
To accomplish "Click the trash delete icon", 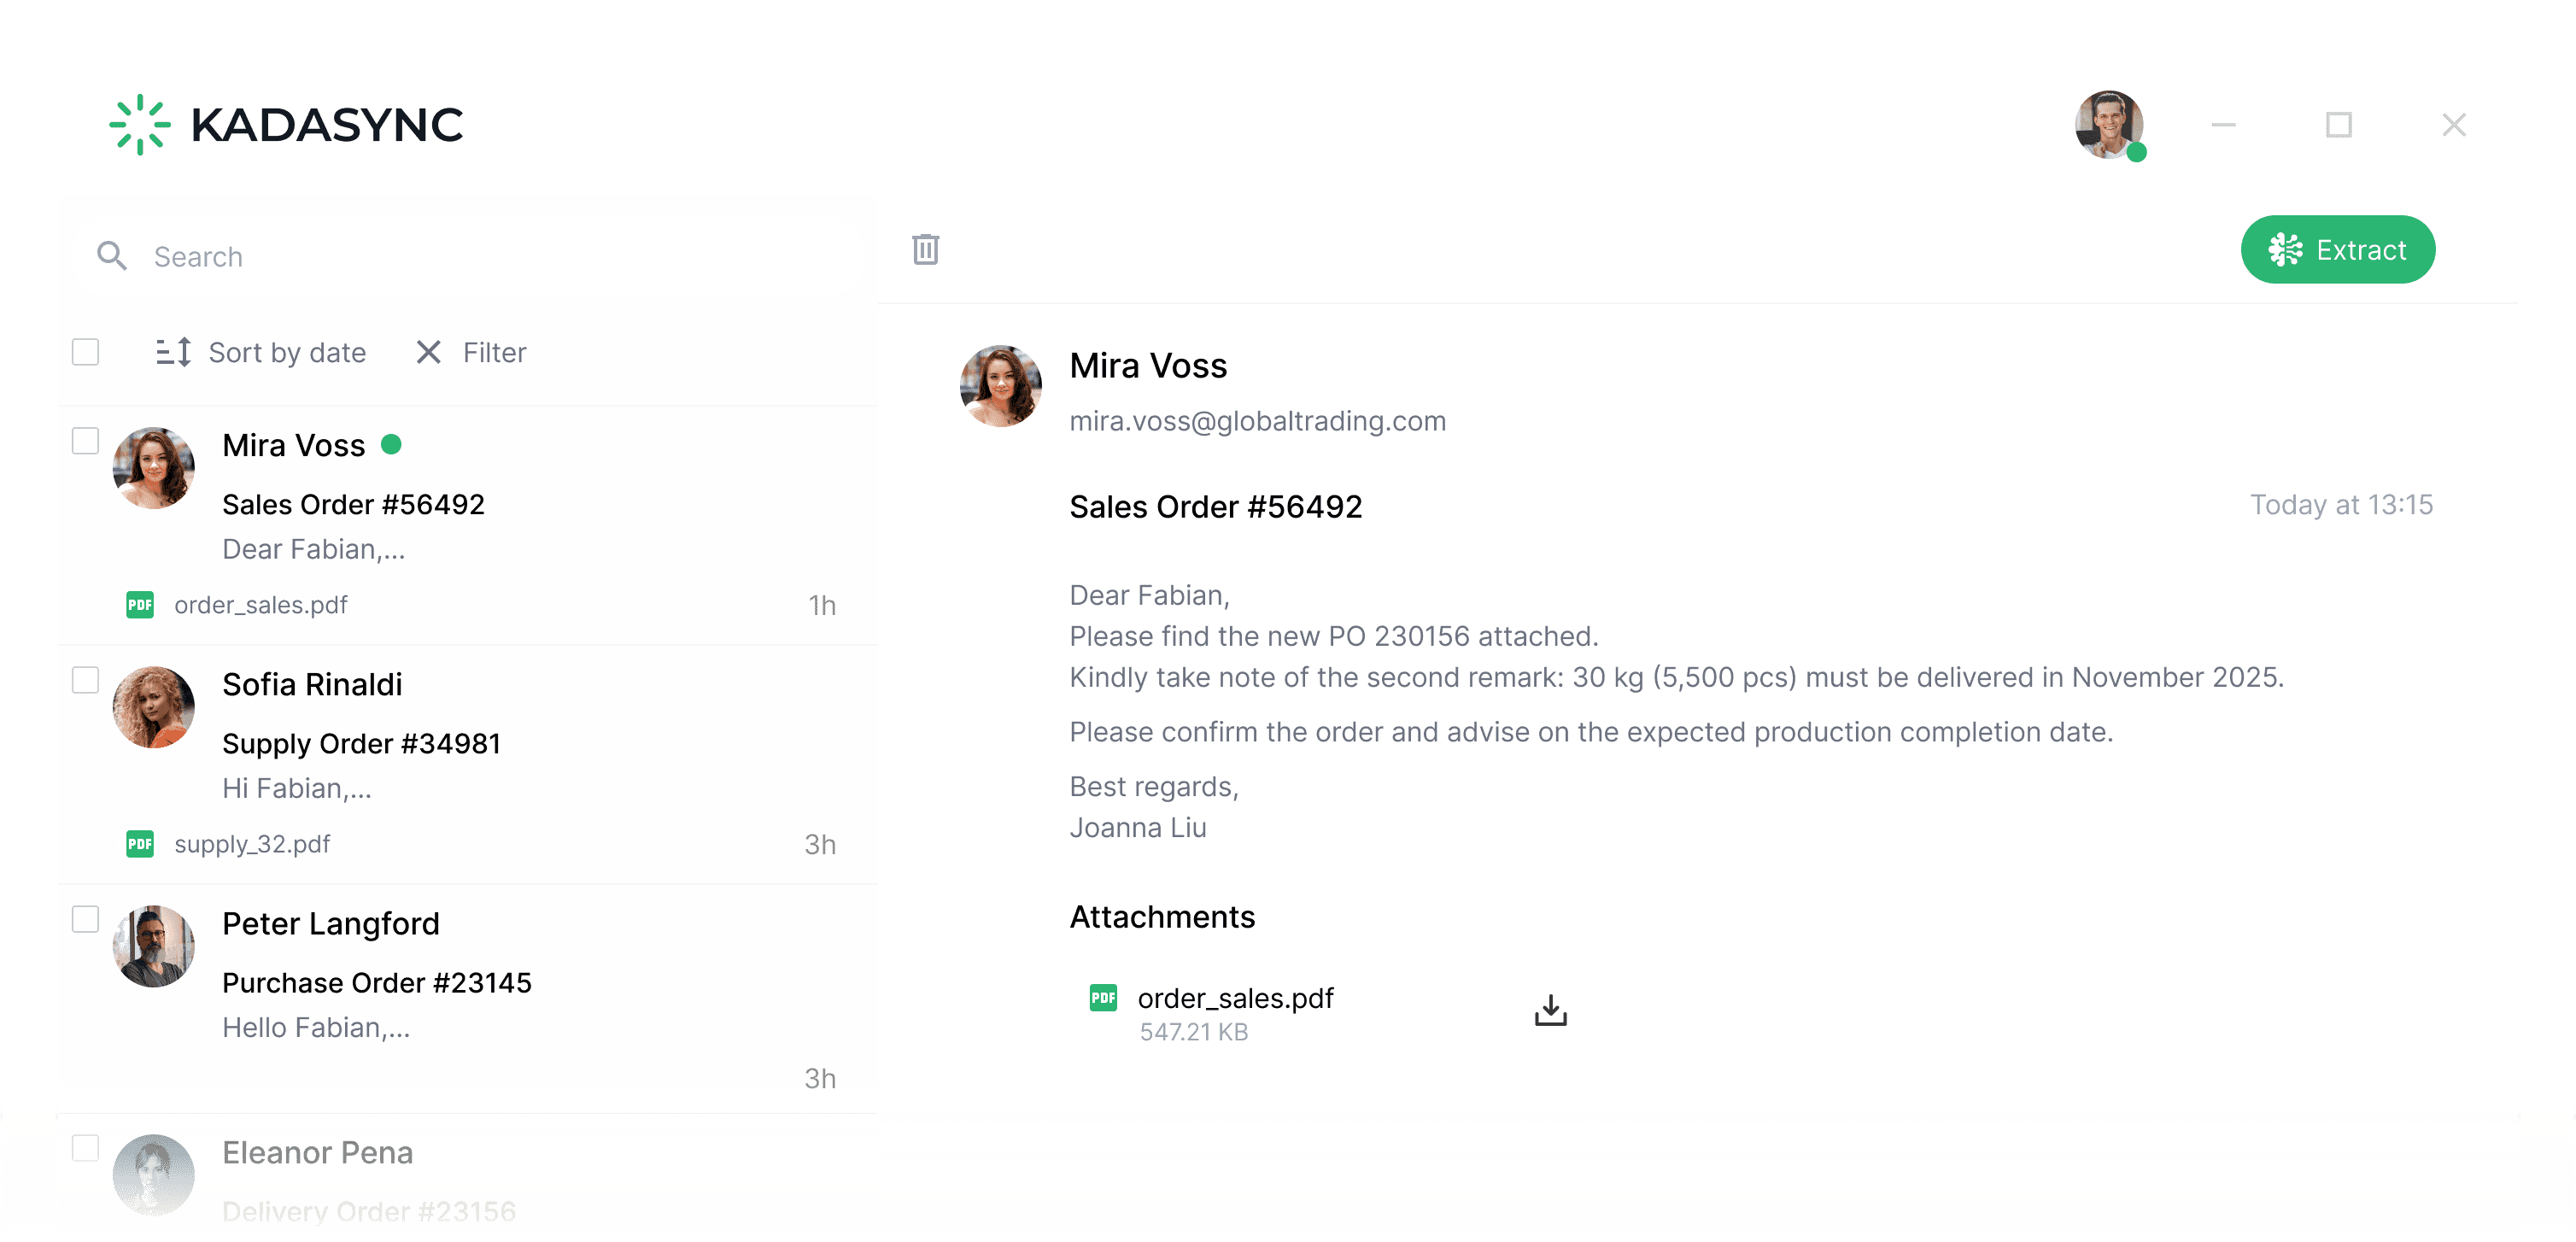I will pyautogui.click(x=925, y=250).
